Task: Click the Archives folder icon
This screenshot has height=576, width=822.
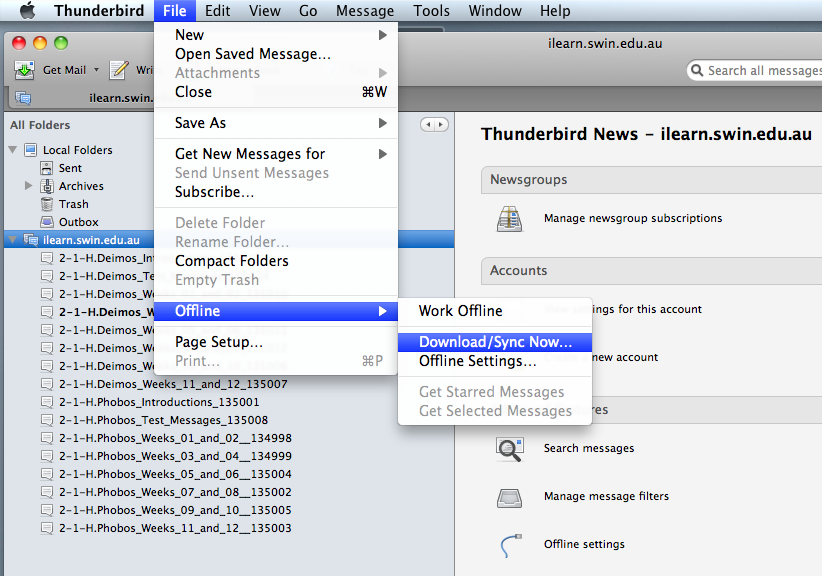Action: pos(47,186)
